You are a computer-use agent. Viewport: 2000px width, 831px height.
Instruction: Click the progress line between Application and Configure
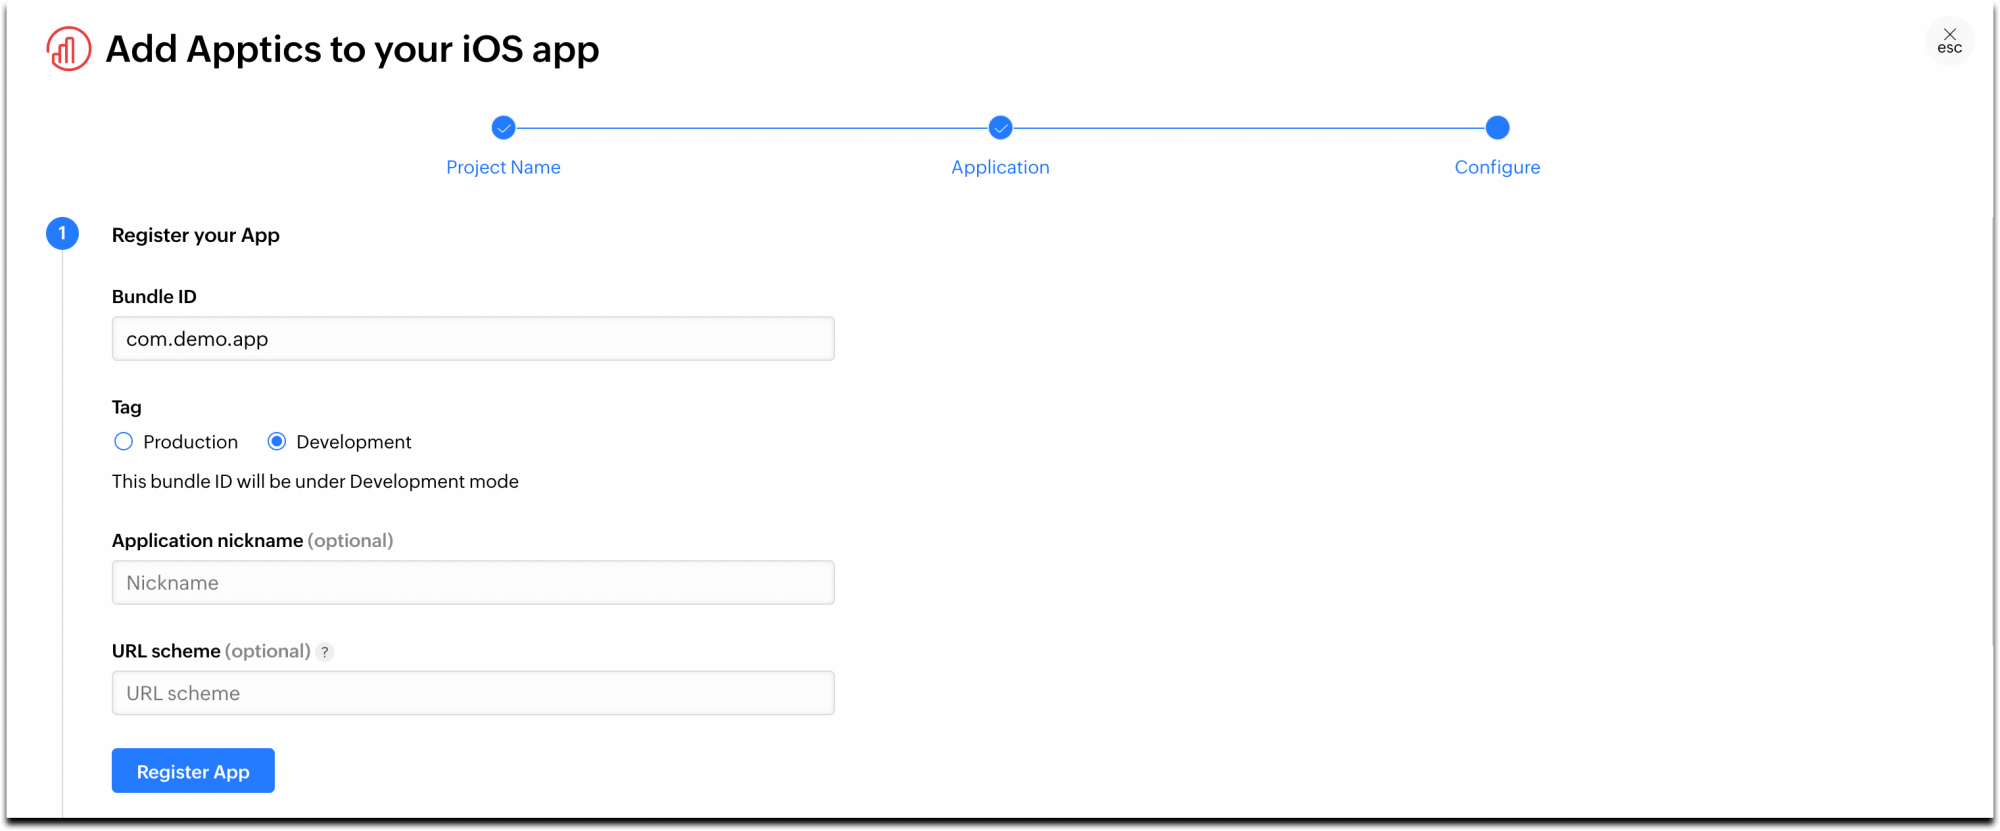point(1248,128)
